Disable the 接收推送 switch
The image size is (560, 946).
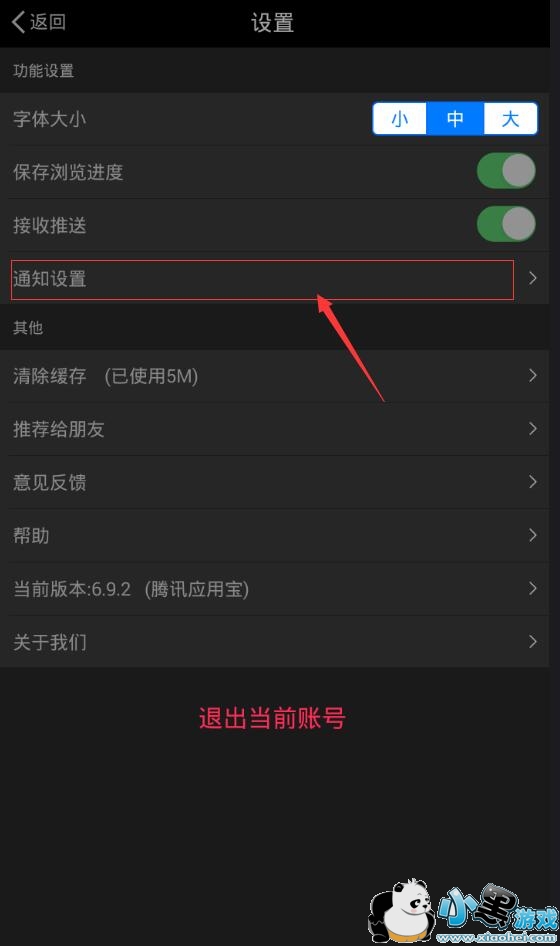click(x=506, y=224)
